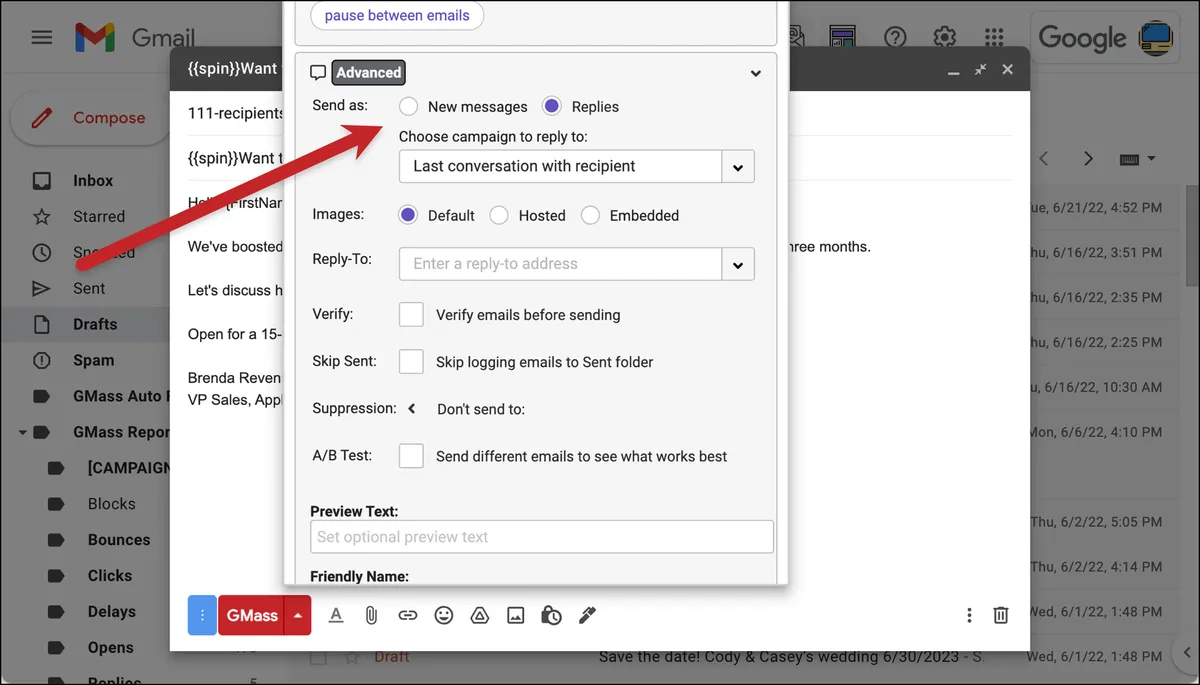Click the Gmail logo
The width and height of the screenshot is (1200, 685).
pos(135,39)
